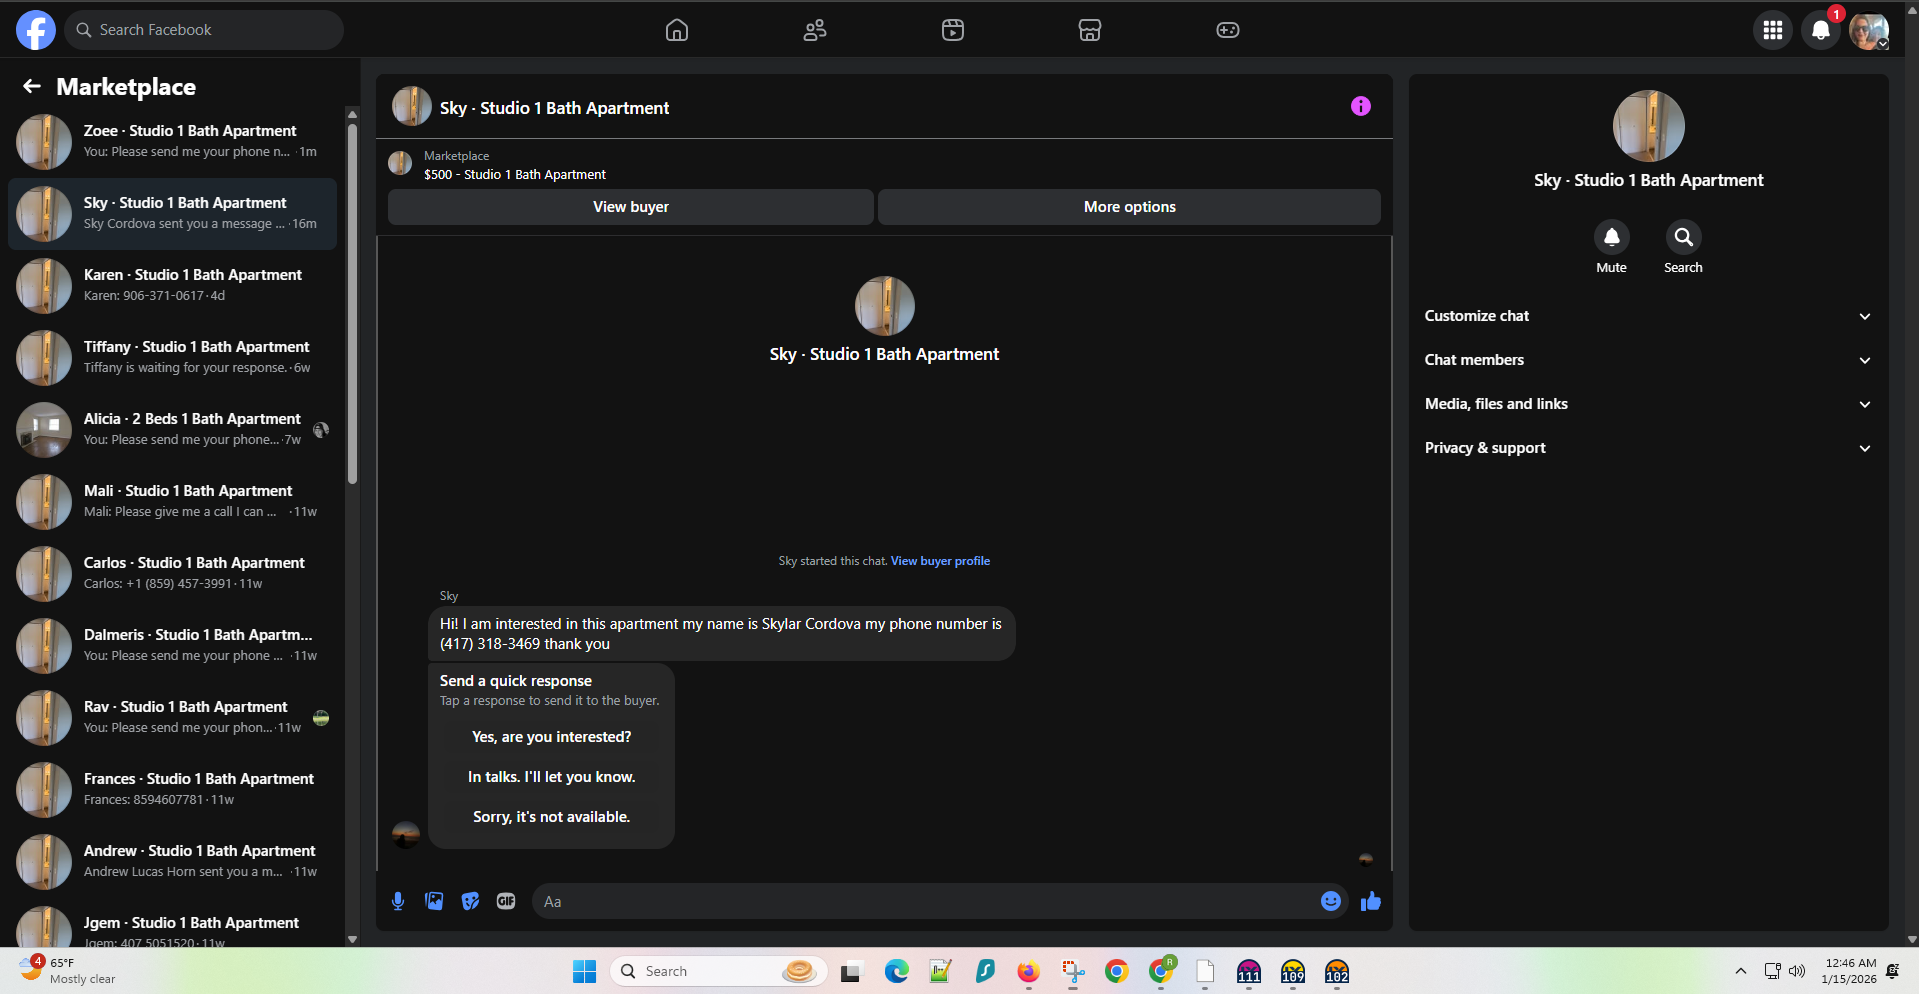
Task: Open Windows Start button
Action: 584,971
